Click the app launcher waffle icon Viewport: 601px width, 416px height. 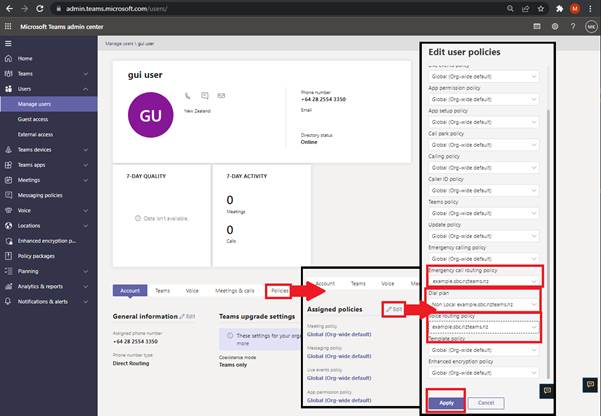[x=8, y=26]
